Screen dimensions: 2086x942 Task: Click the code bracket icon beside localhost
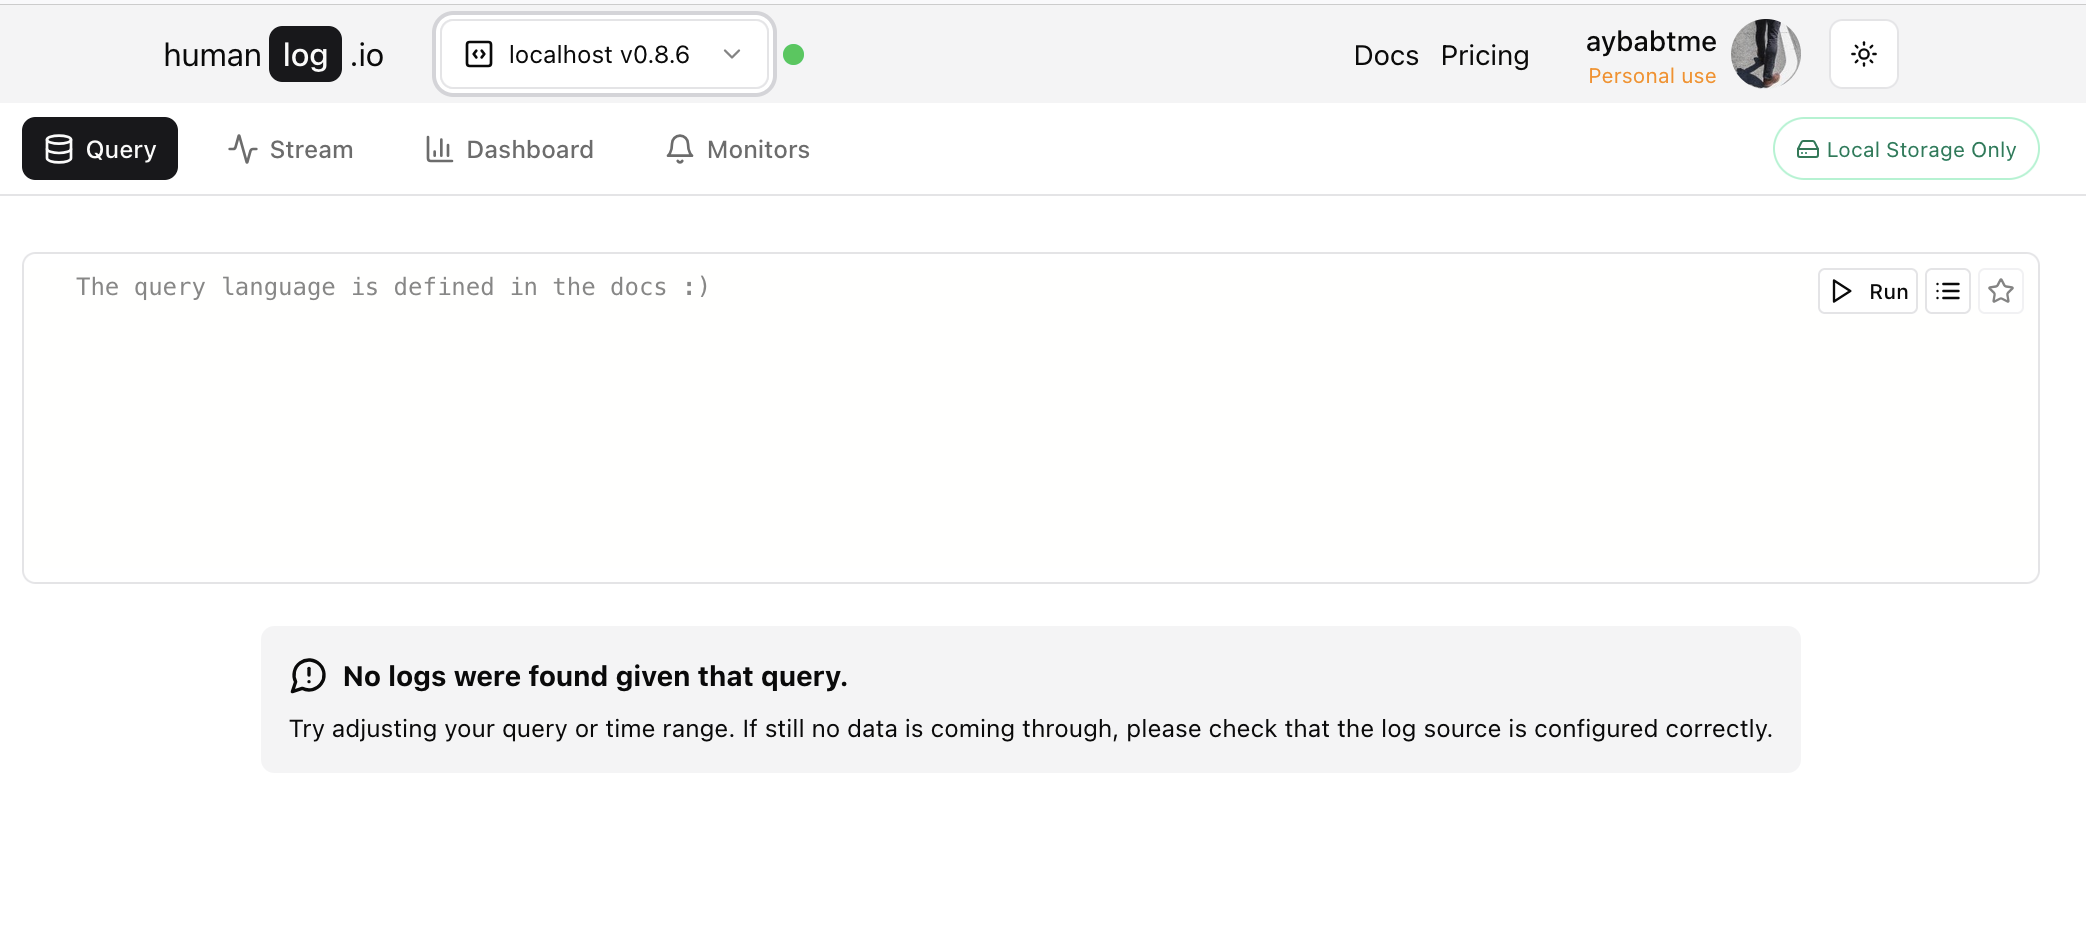tap(479, 54)
